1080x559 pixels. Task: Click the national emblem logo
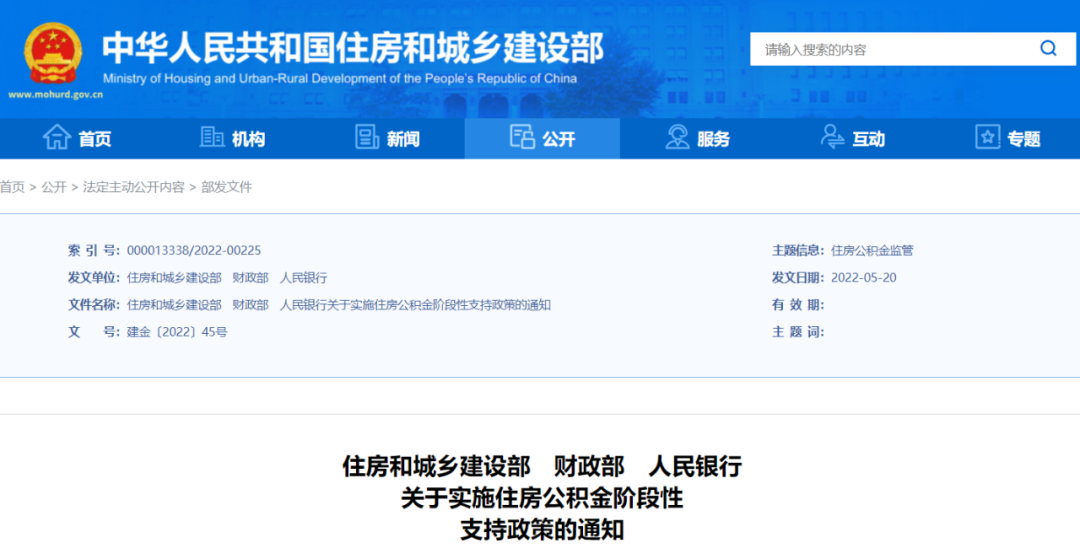54,52
